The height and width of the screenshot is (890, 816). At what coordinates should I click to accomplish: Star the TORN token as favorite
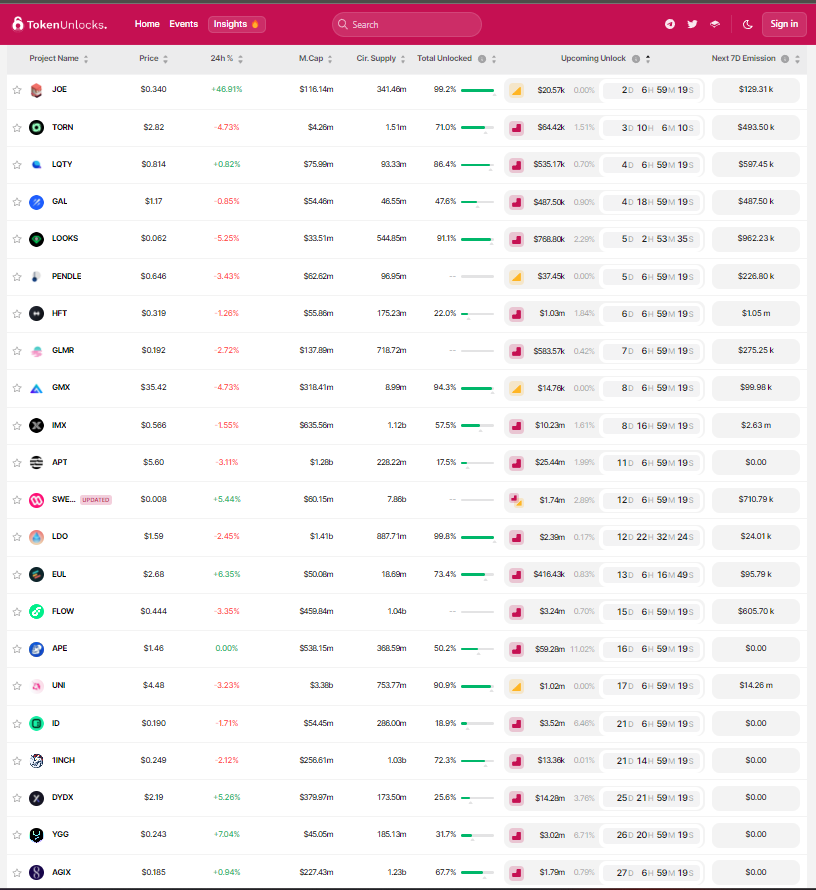[x=17, y=128]
